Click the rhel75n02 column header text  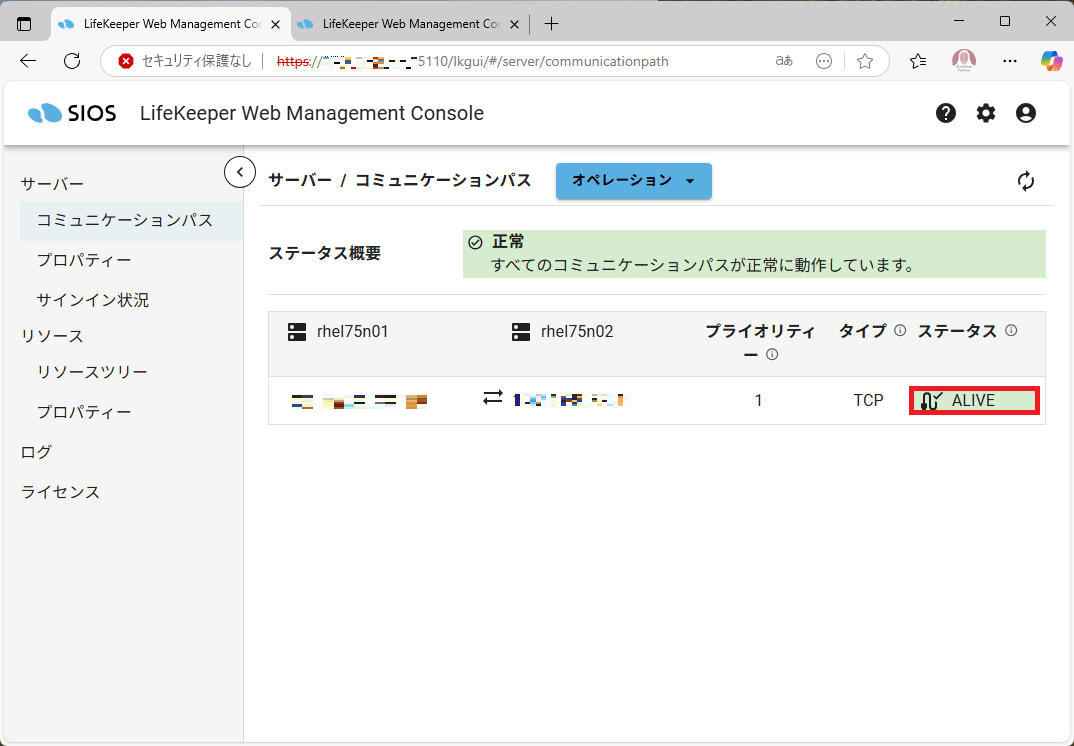(577, 332)
